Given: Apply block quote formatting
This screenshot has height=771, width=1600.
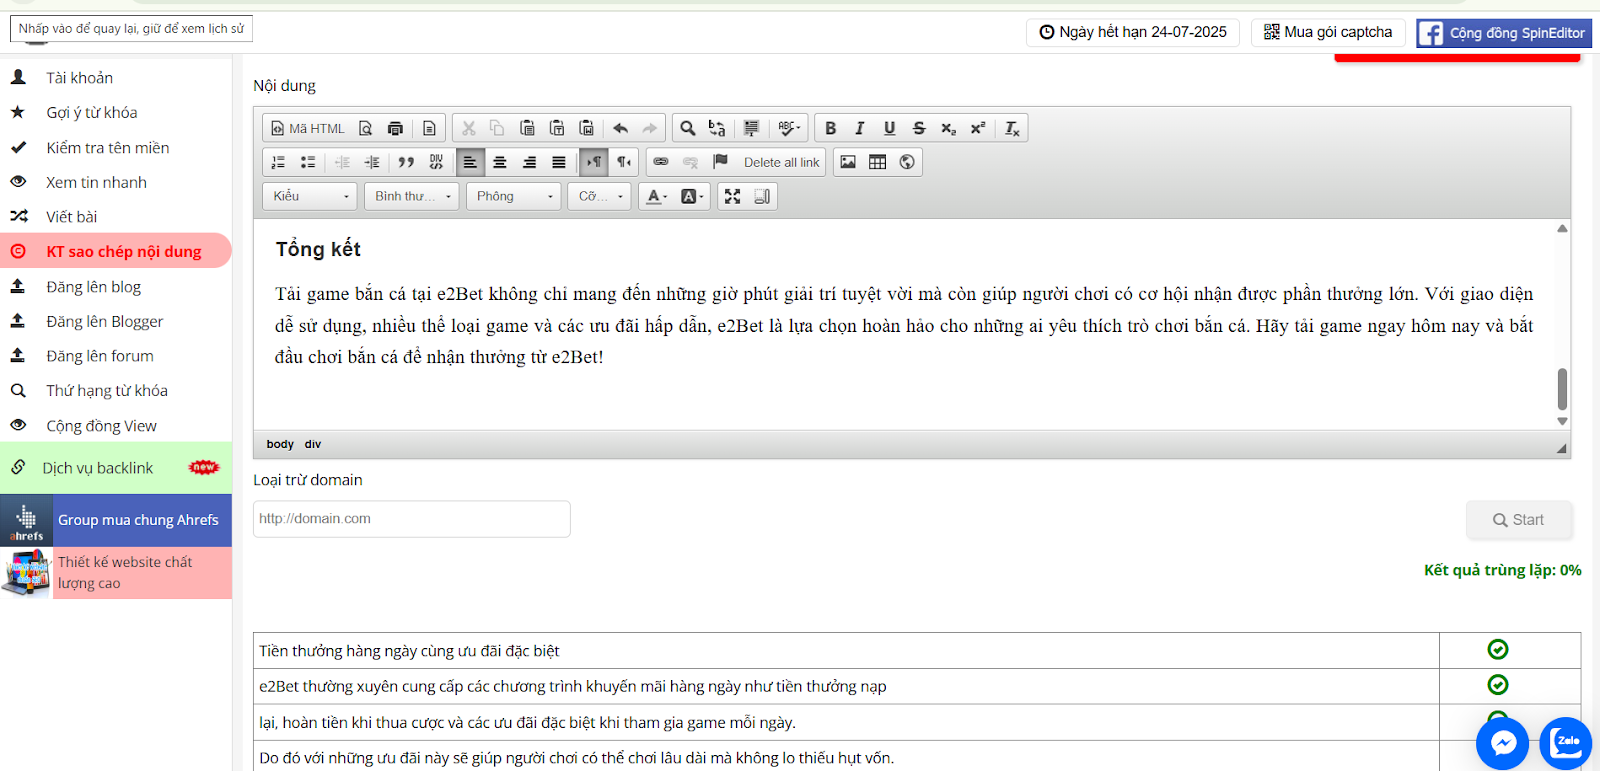Looking at the screenshot, I should (x=406, y=162).
